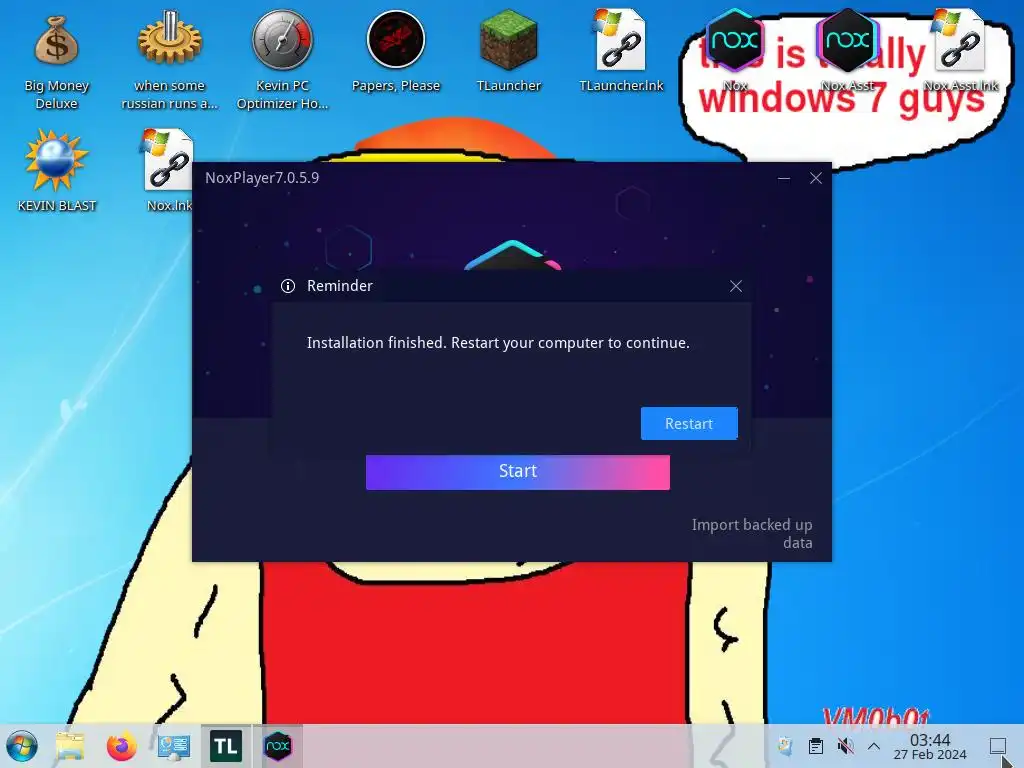Select Papers, Please desktop icon
Viewport: 1024px width, 768px height.
396,52
